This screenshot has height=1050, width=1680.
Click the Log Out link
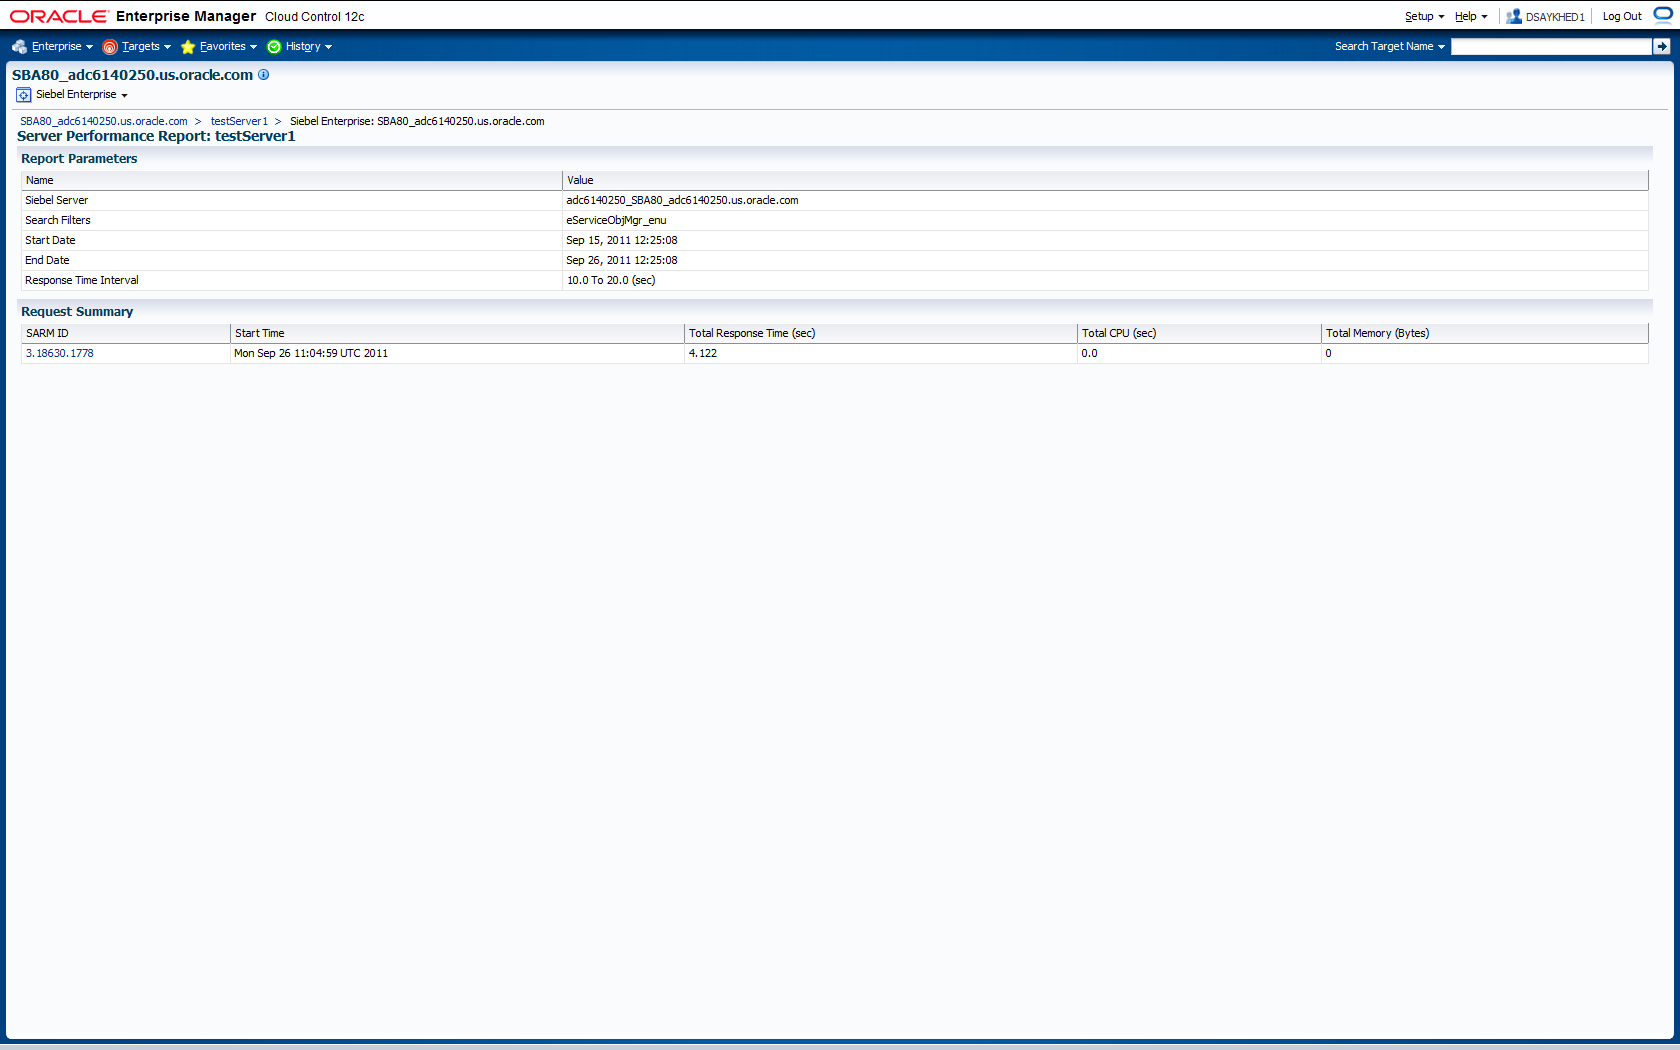point(1622,16)
